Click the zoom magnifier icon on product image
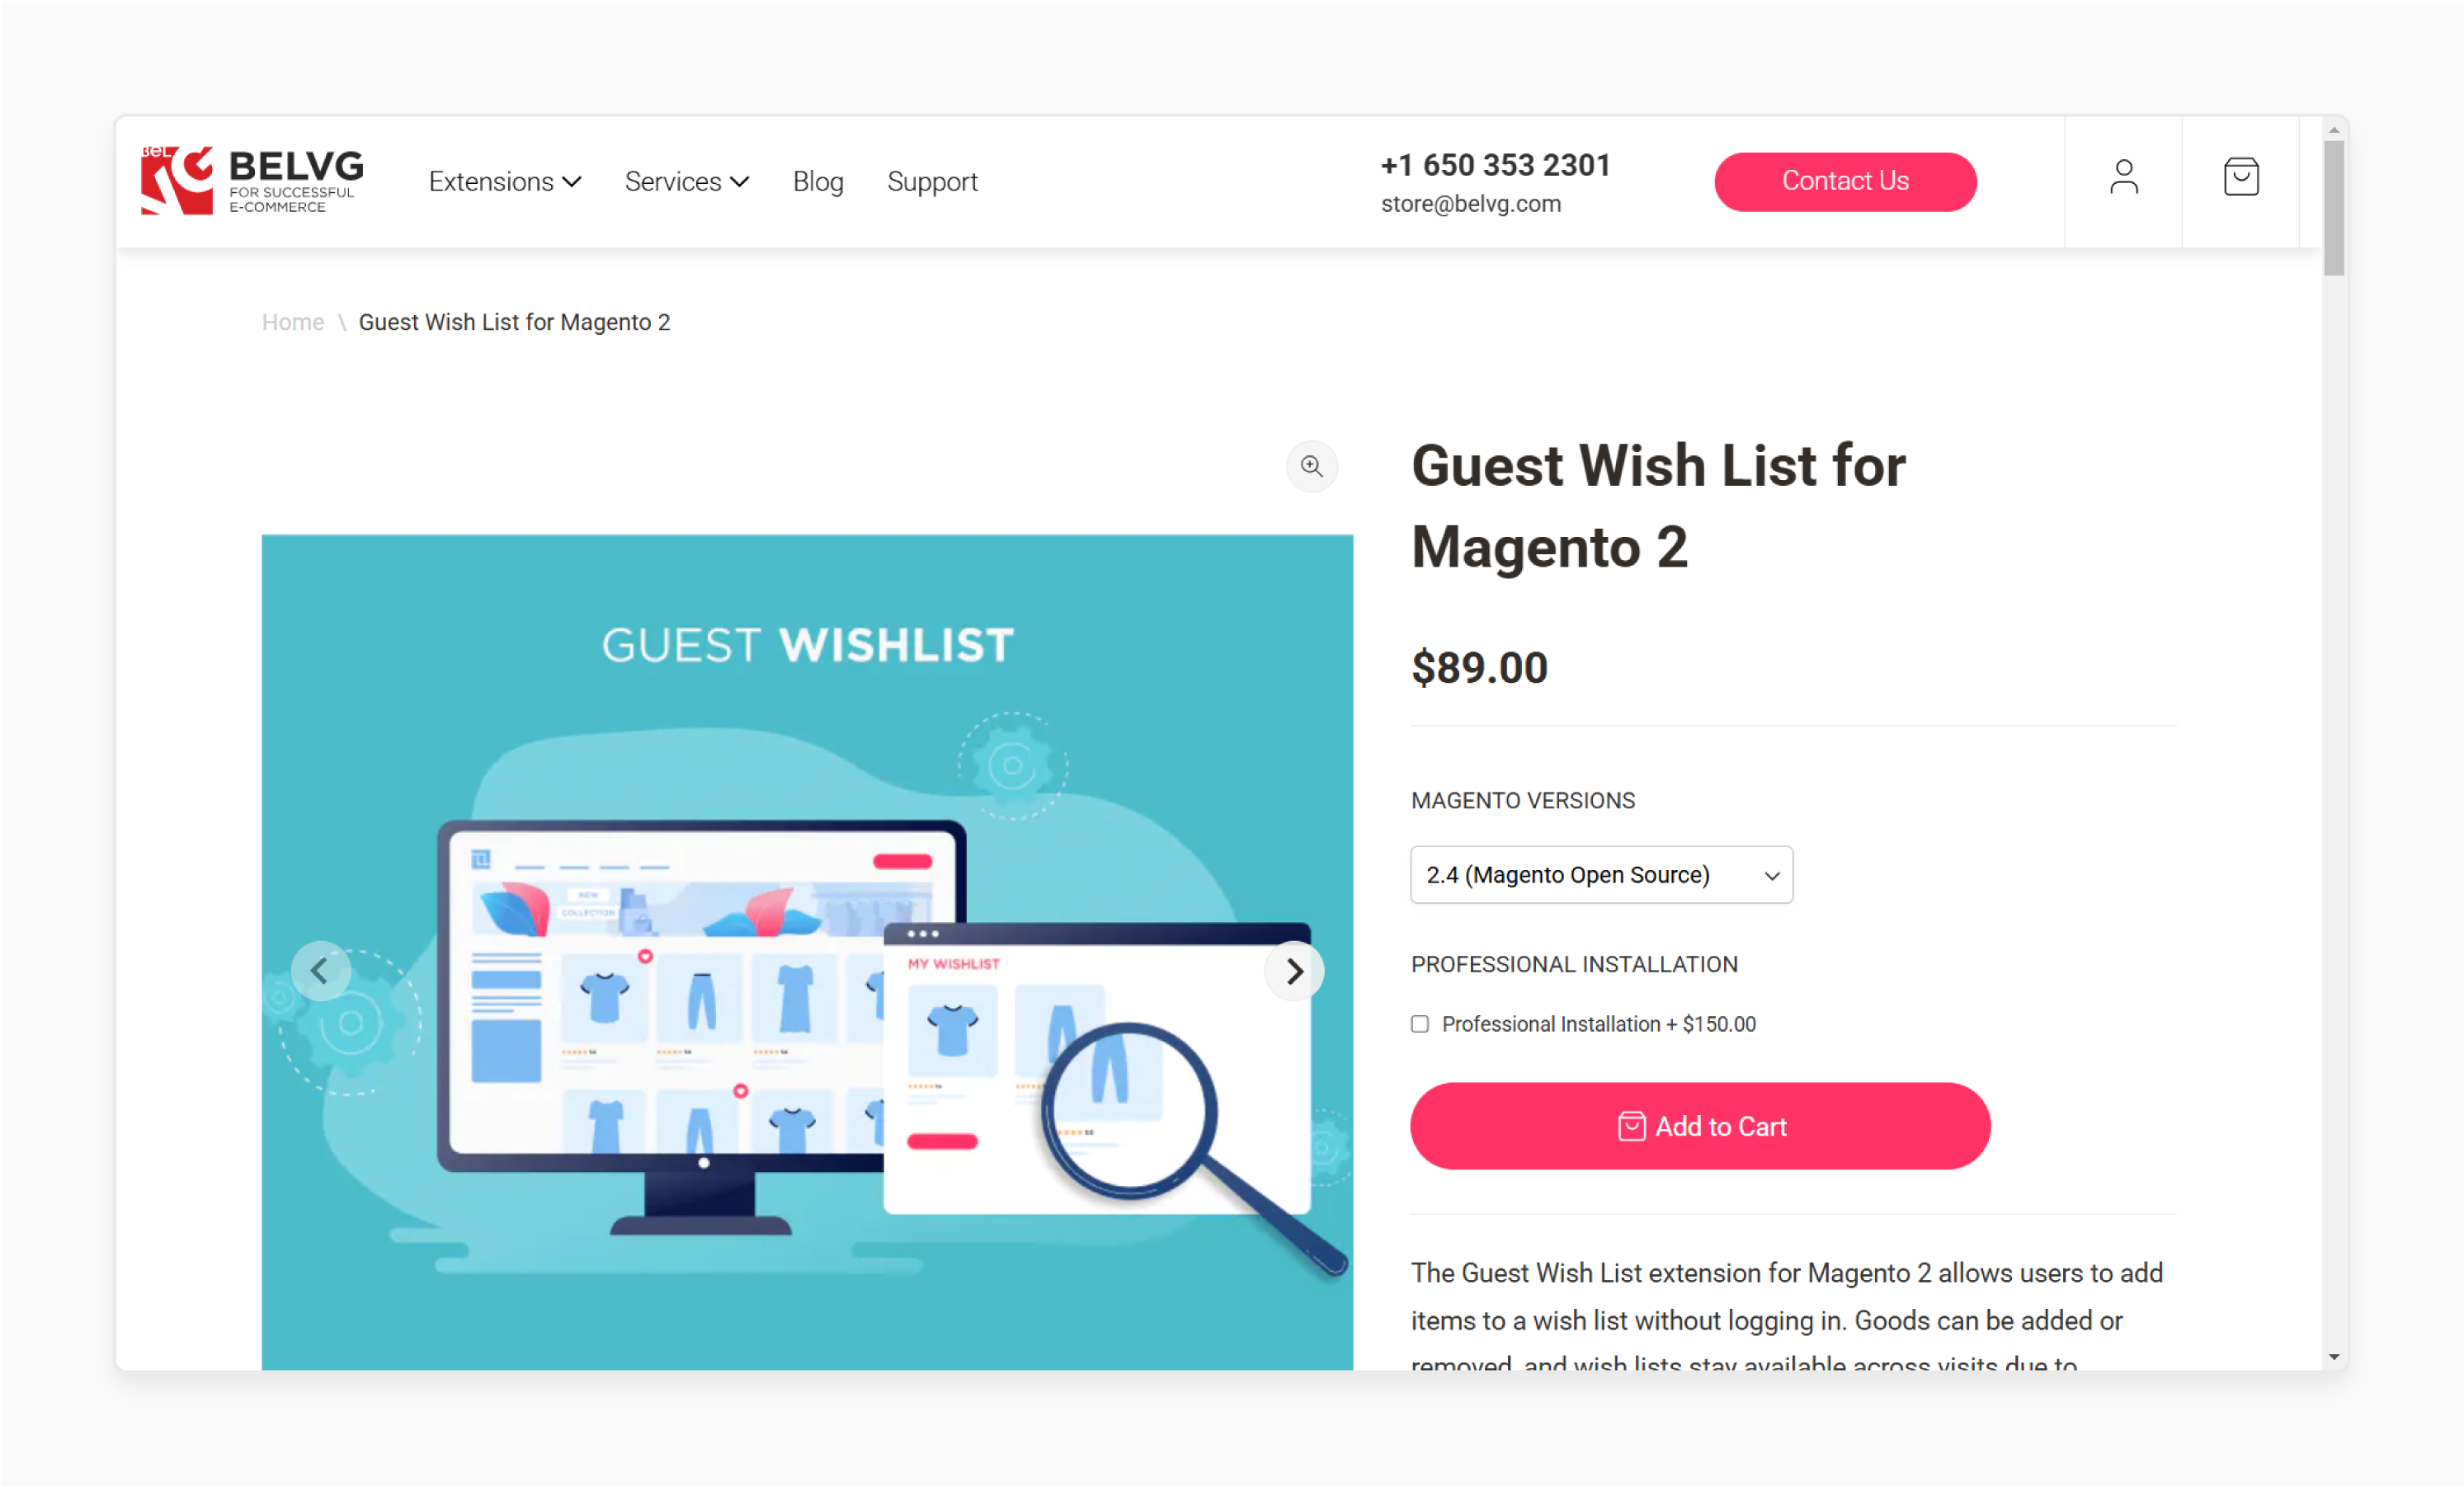The height and width of the screenshot is (1487, 2464). 1312,466
